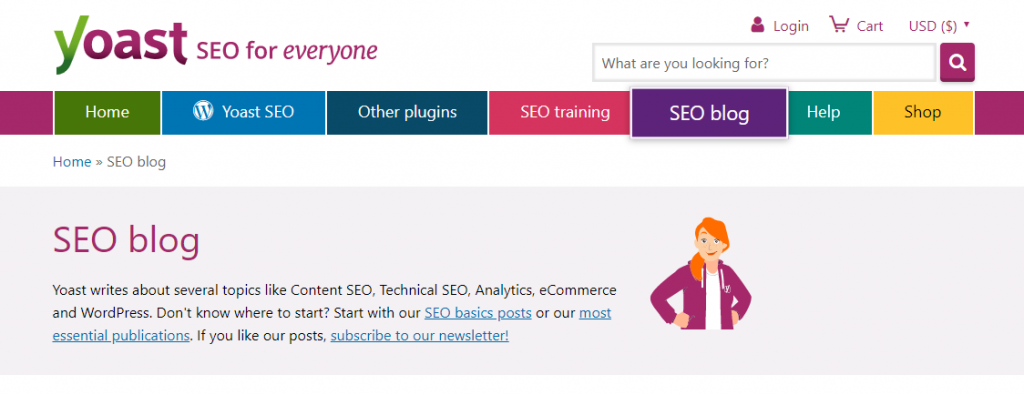This screenshot has width=1024, height=395.
Task: Open the SEO basics posts link
Action: tap(478, 313)
